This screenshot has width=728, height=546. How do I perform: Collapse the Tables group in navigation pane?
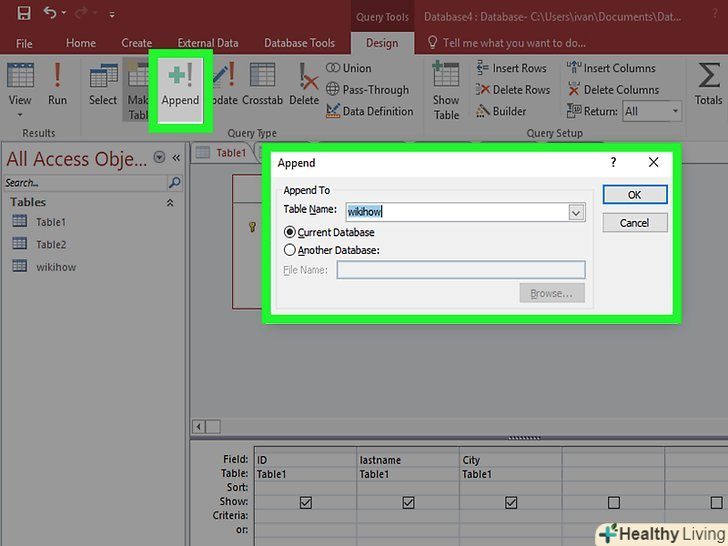[x=170, y=202]
